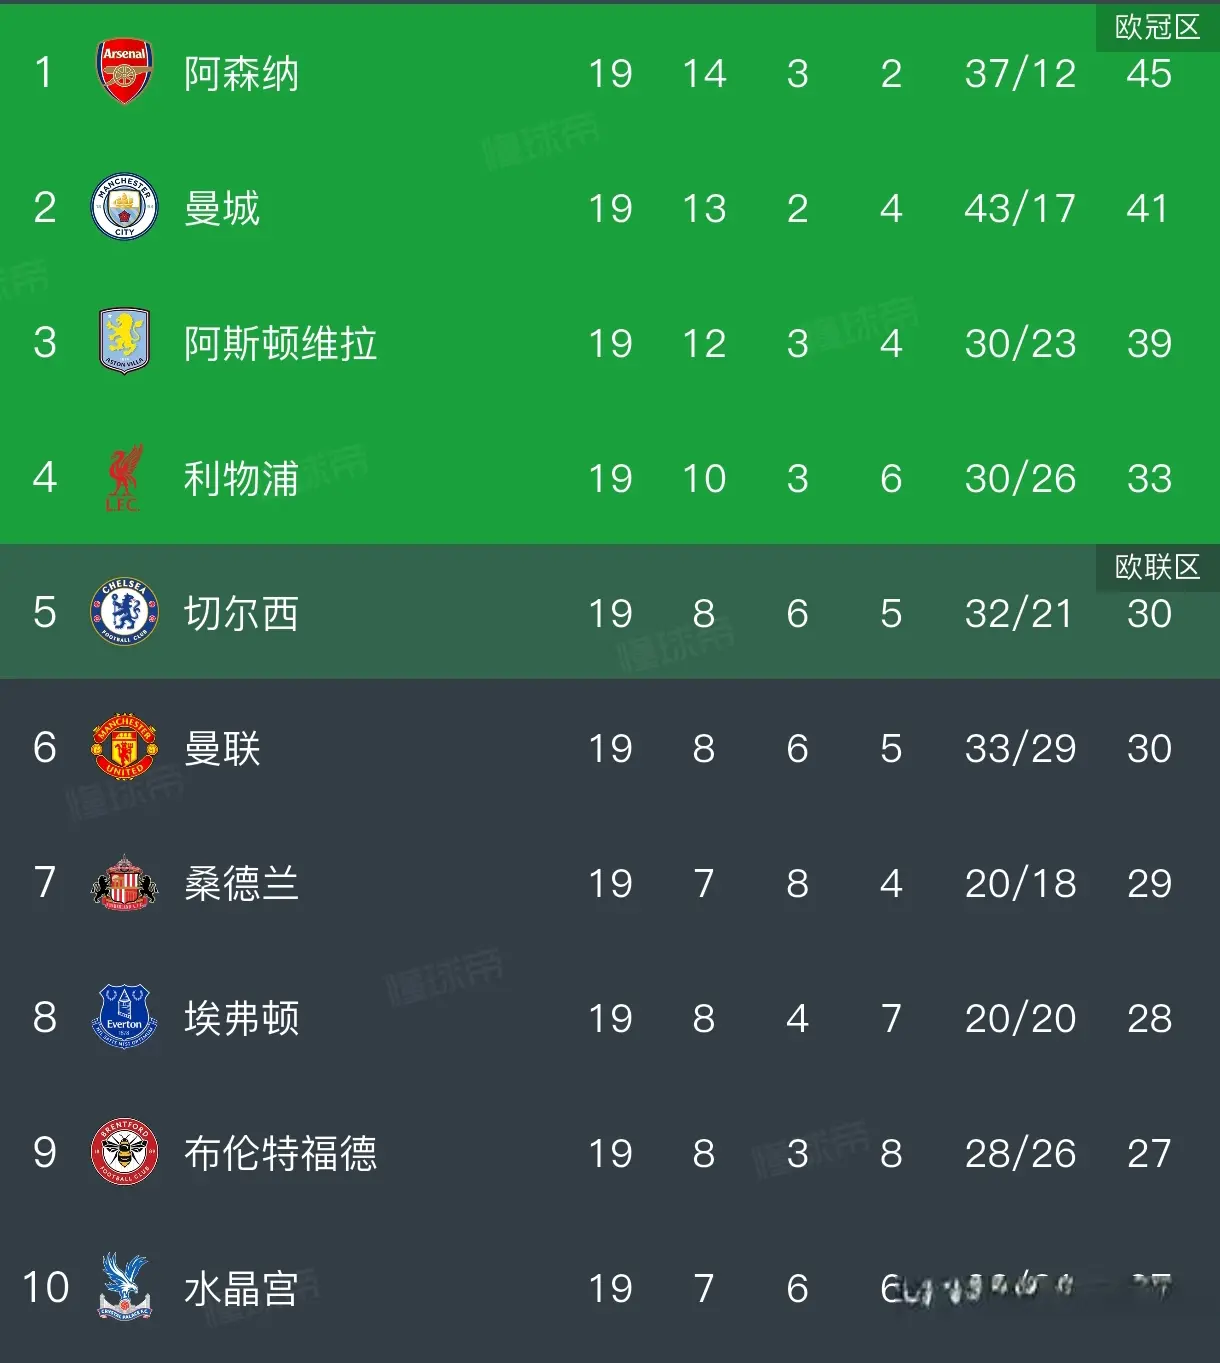The width and height of the screenshot is (1220, 1363).
Task: Click the Aston Villa club crest
Action: click(x=124, y=342)
